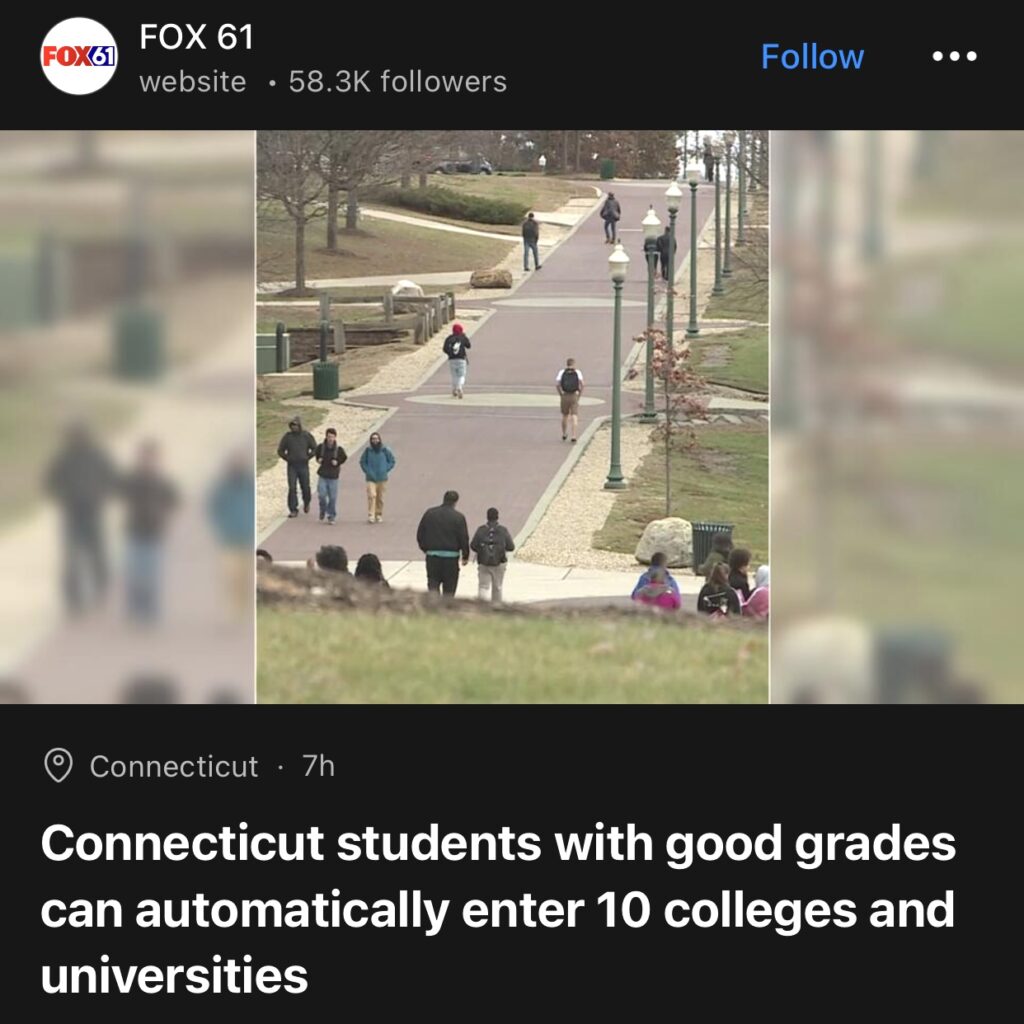This screenshot has width=1024, height=1024.
Task: Tap the grass foreground of the photo
Action: pos(513,656)
